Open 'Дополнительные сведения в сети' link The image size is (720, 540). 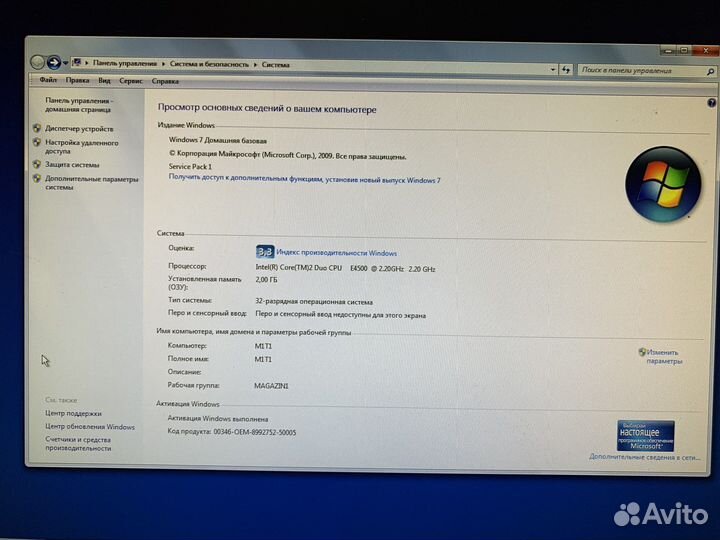pos(644,457)
